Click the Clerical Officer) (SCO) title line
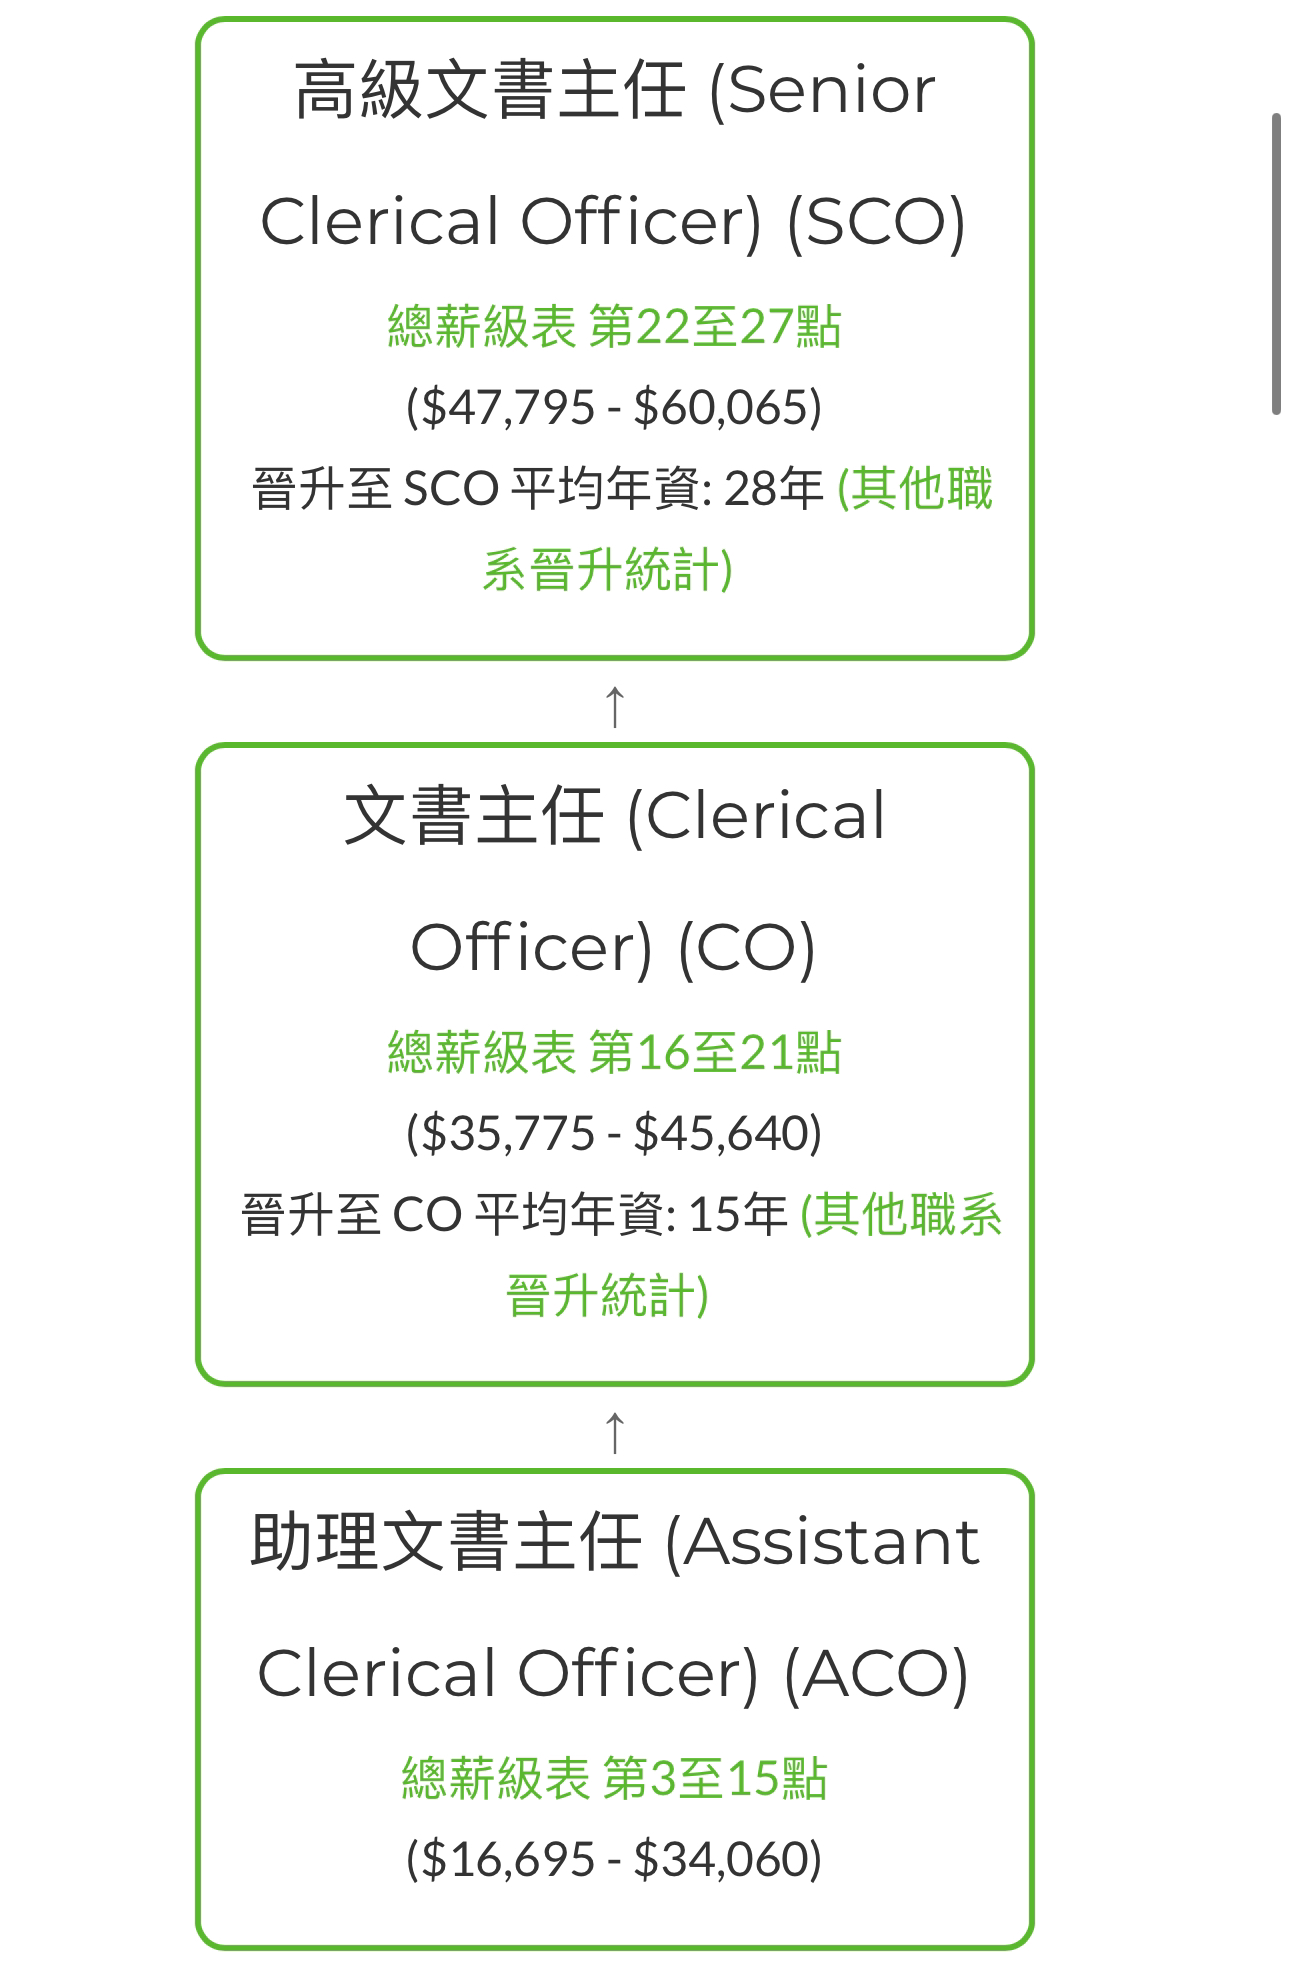 pos(614,222)
